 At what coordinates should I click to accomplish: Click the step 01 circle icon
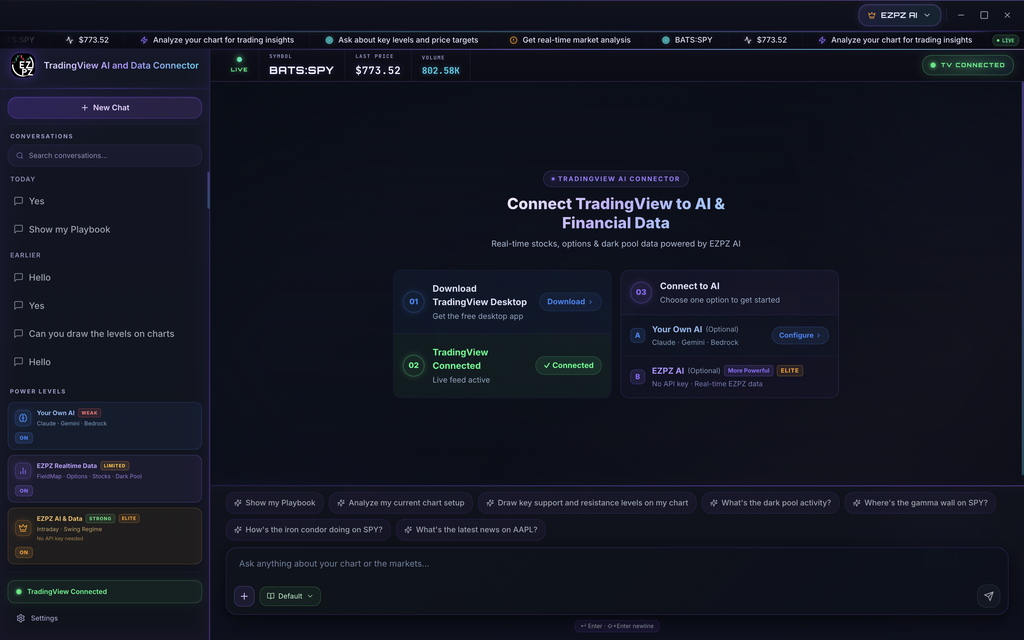[x=413, y=302]
